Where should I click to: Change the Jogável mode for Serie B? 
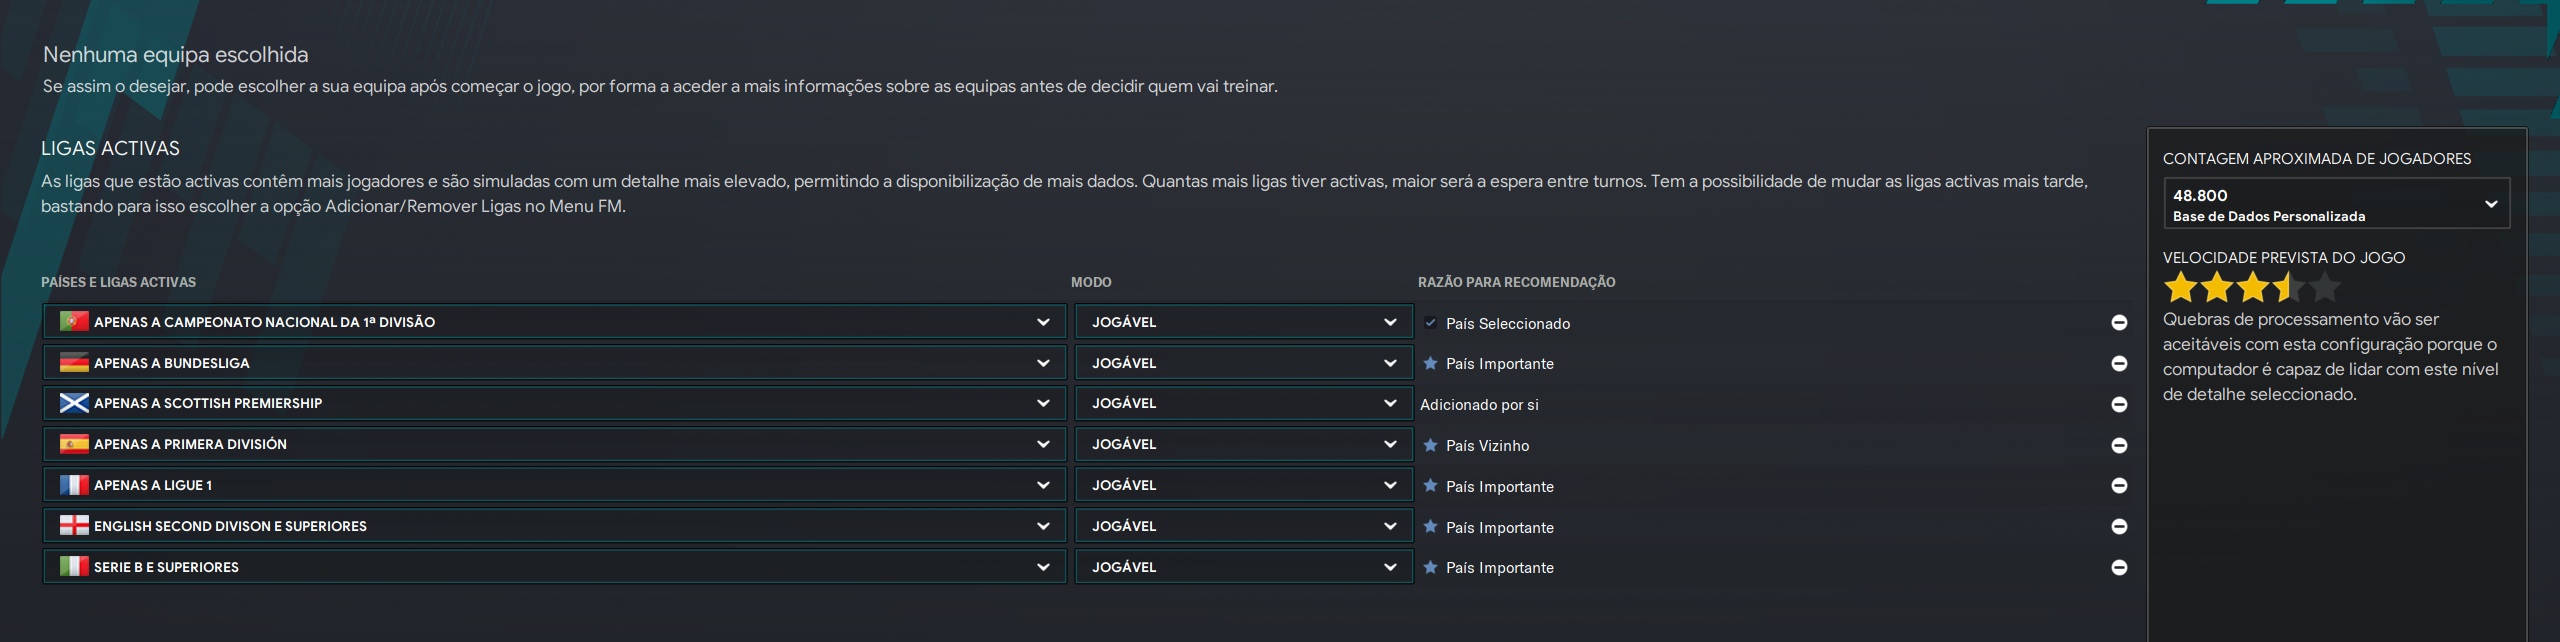pos(1244,567)
